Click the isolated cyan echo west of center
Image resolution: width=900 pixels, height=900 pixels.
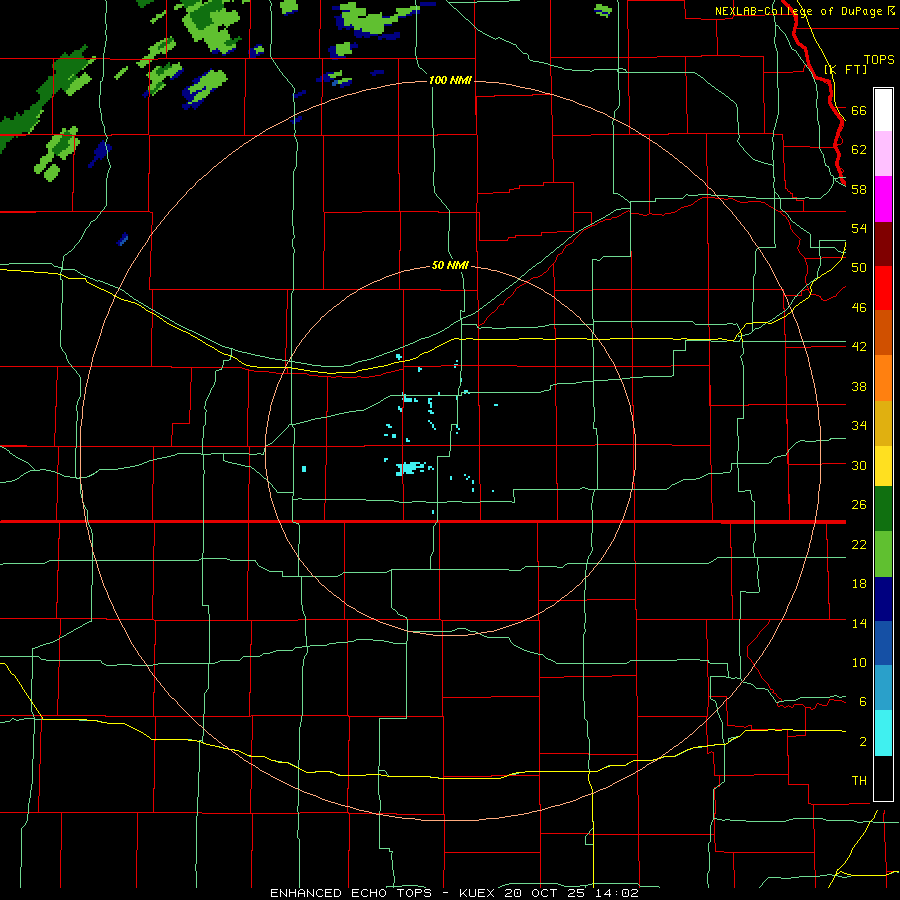pyautogui.click(x=304, y=469)
